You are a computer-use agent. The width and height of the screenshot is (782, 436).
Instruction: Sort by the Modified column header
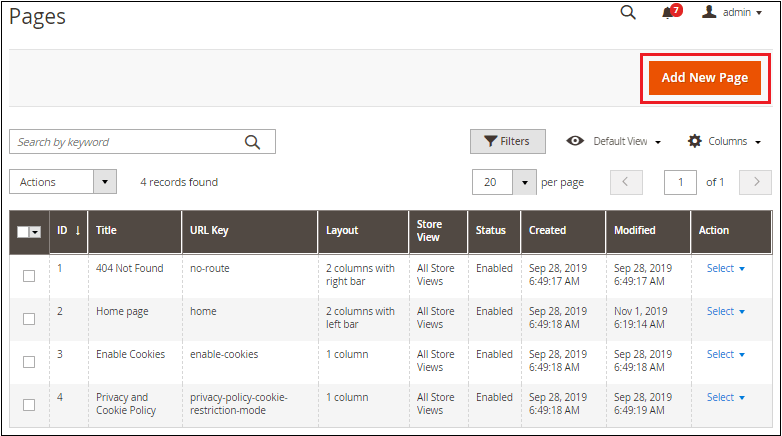tap(648, 231)
